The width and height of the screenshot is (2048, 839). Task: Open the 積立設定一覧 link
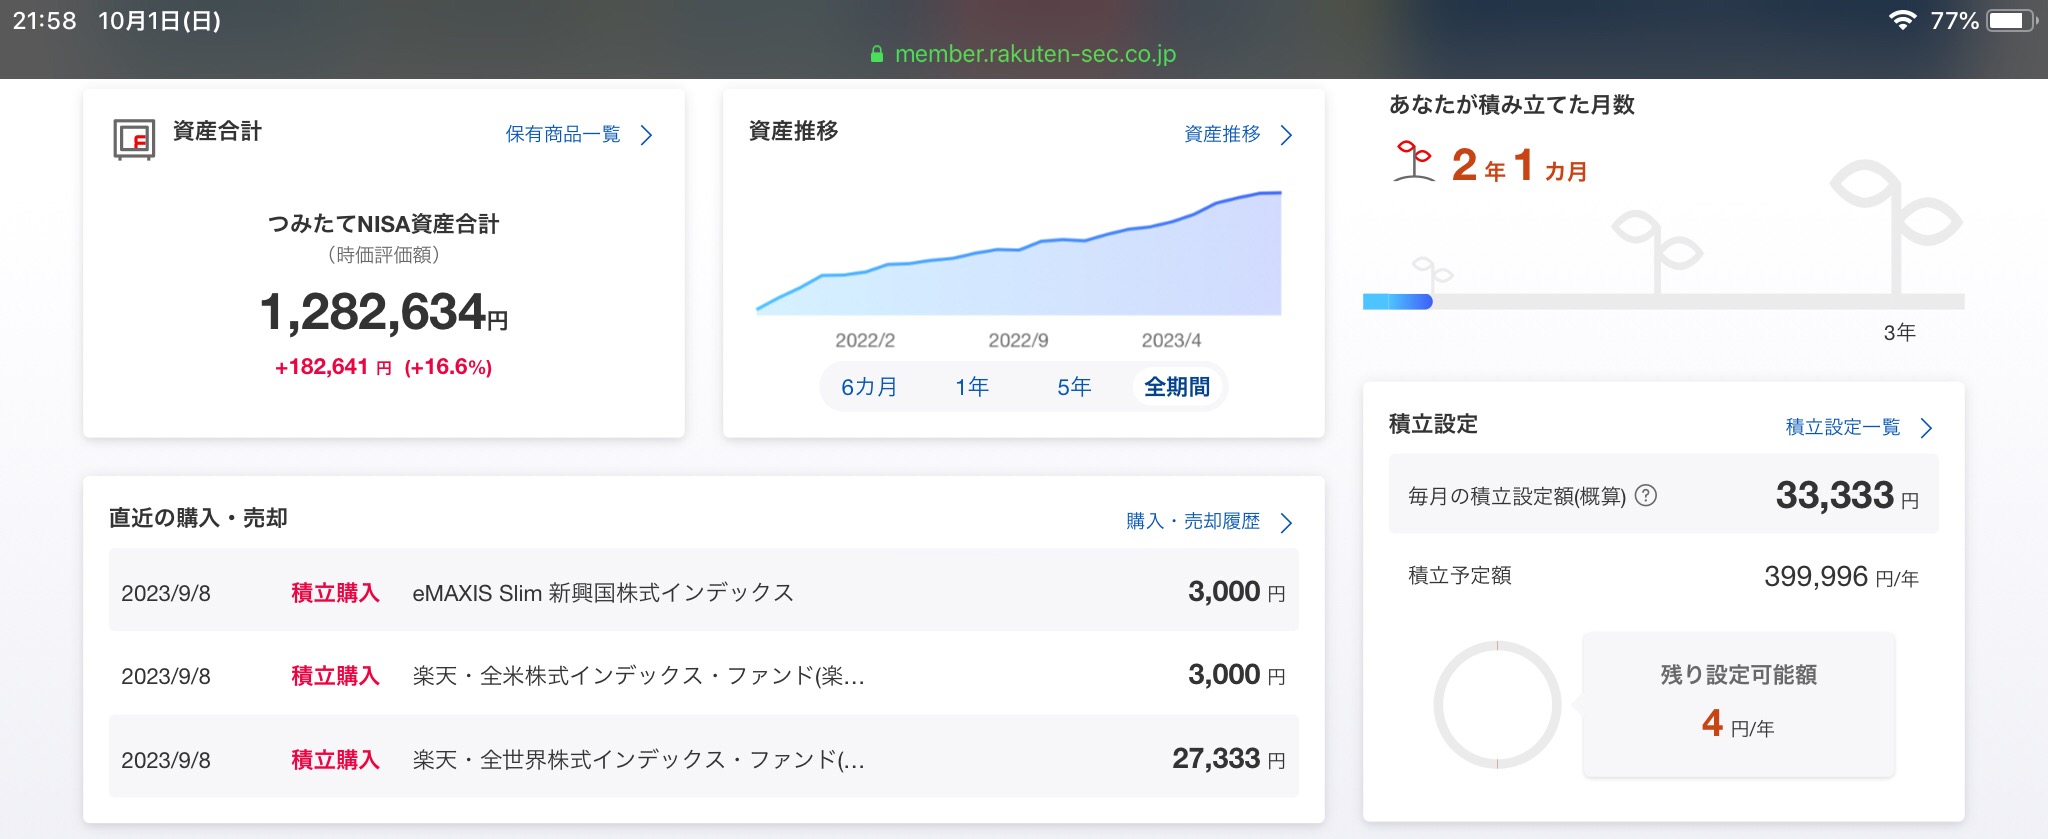[1842, 427]
